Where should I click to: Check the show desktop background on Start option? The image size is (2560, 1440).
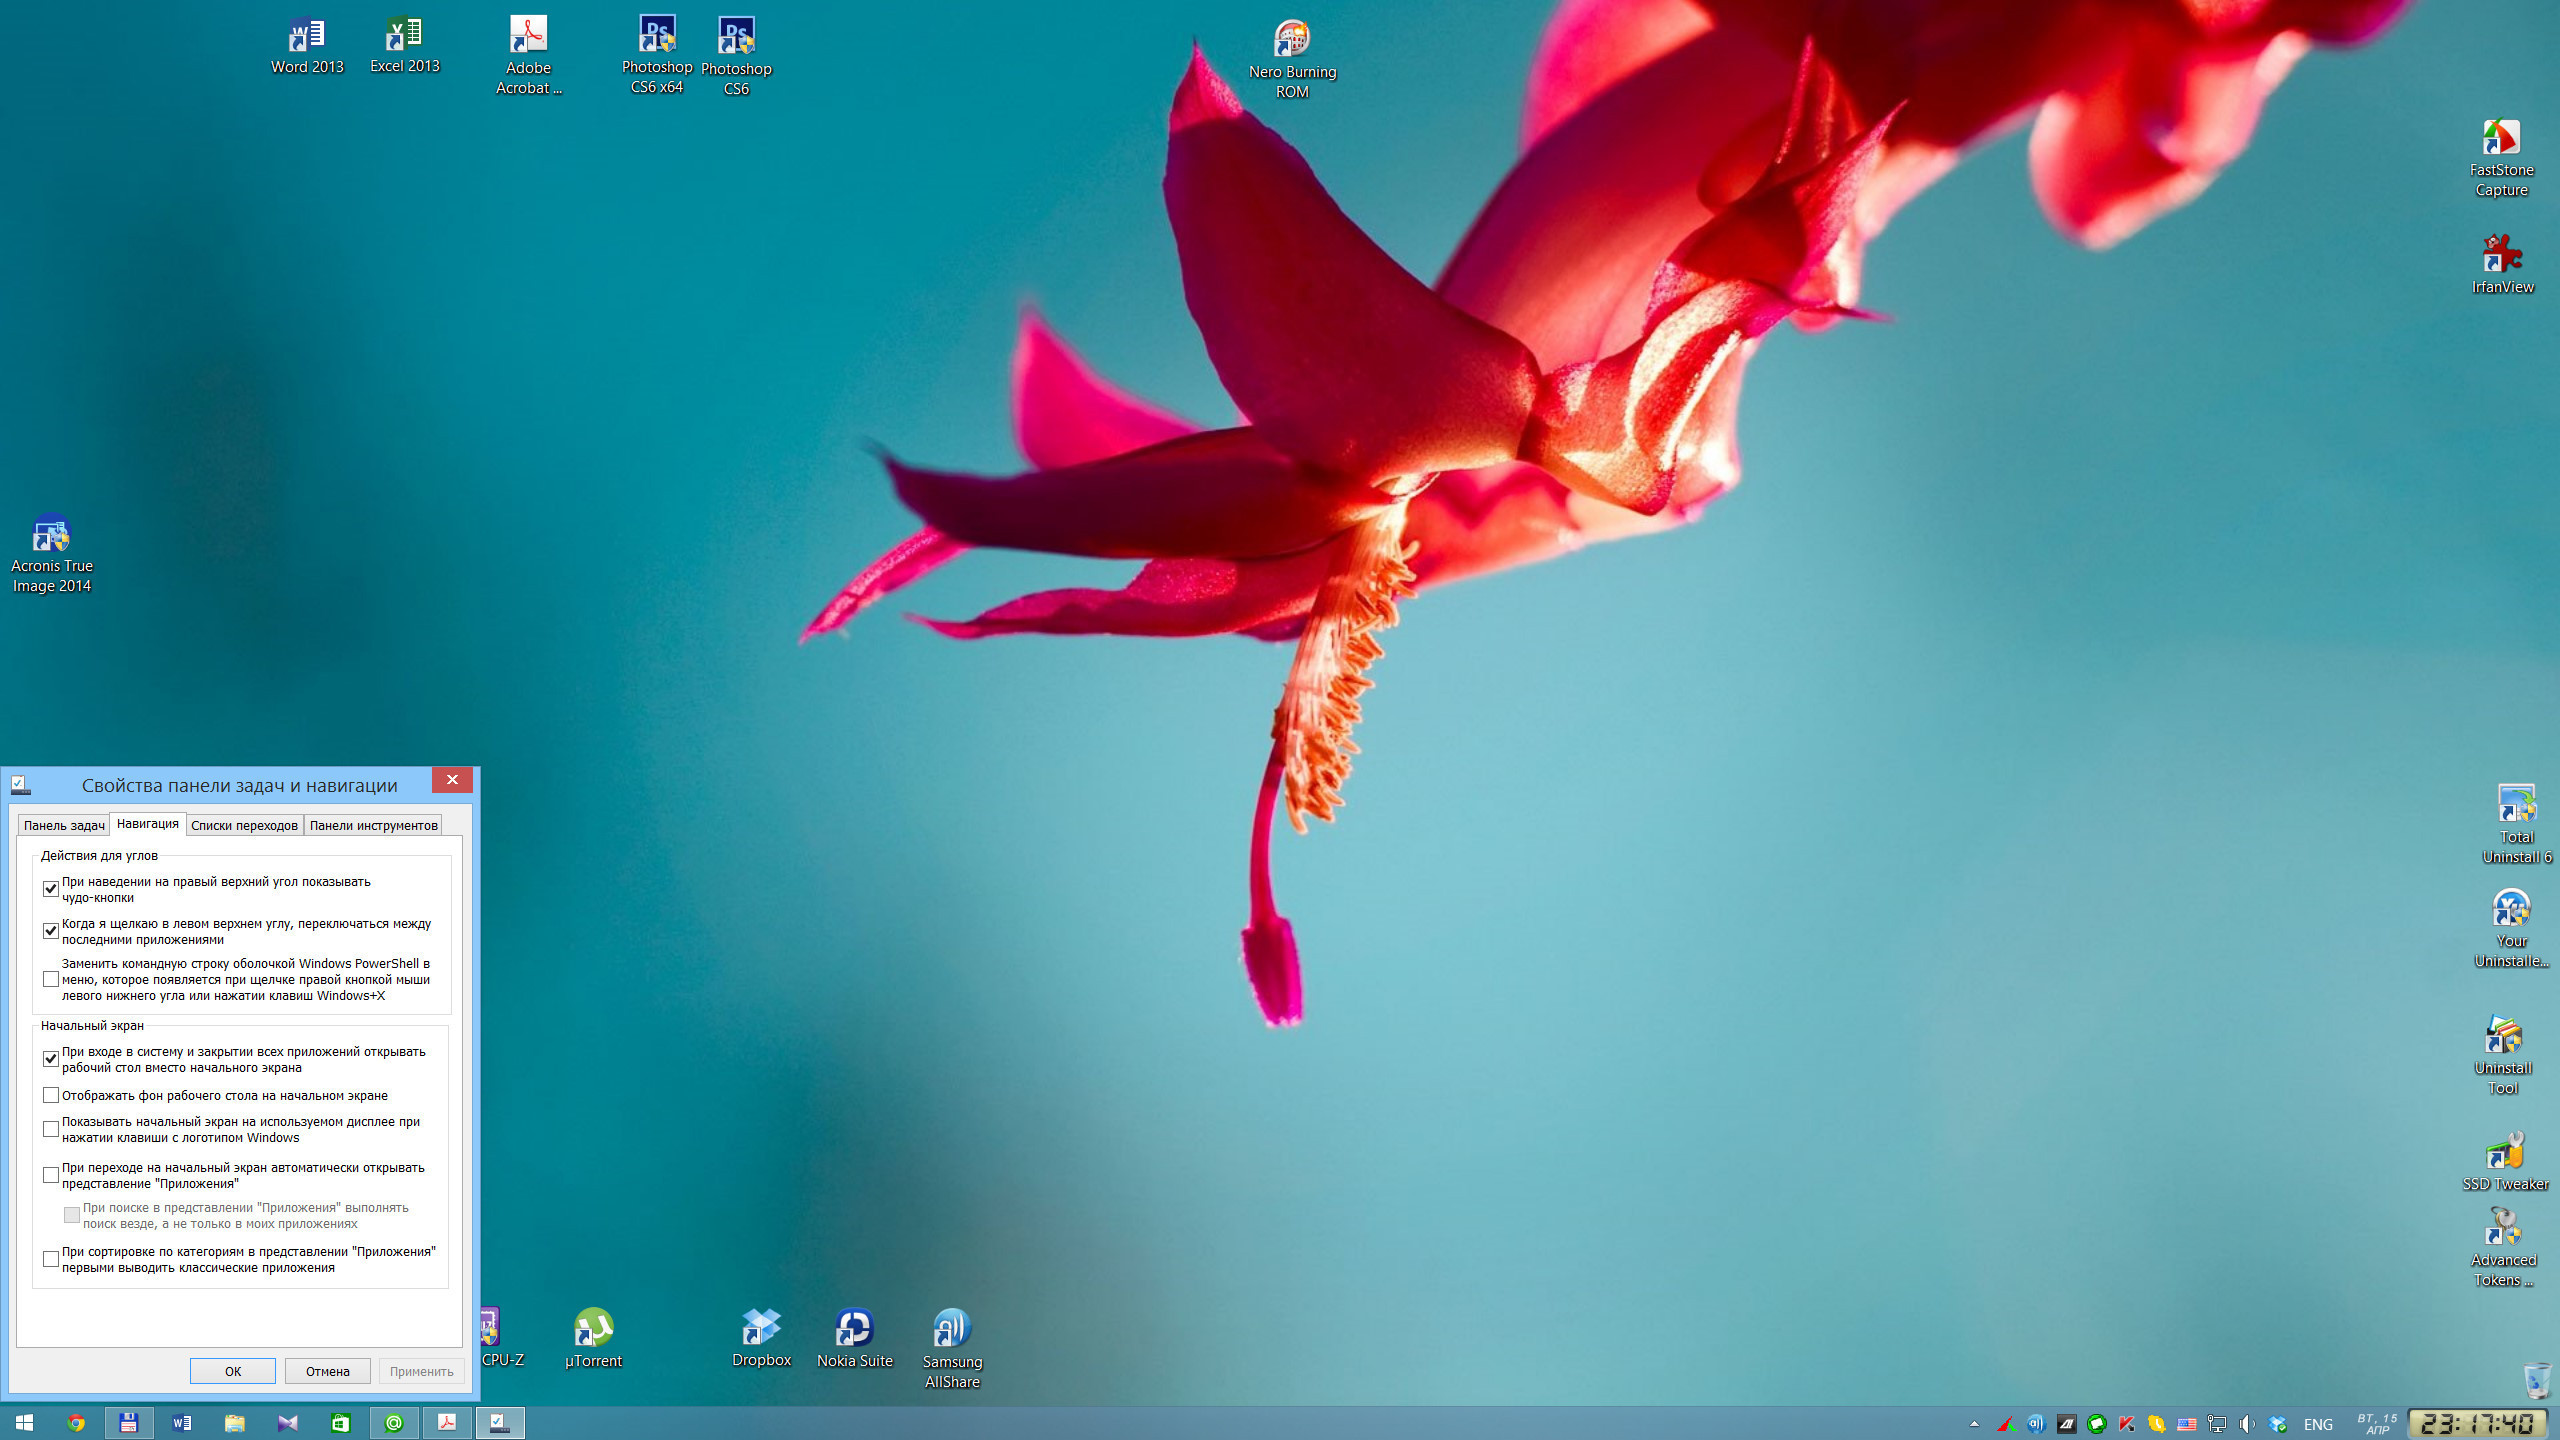(51, 1095)
